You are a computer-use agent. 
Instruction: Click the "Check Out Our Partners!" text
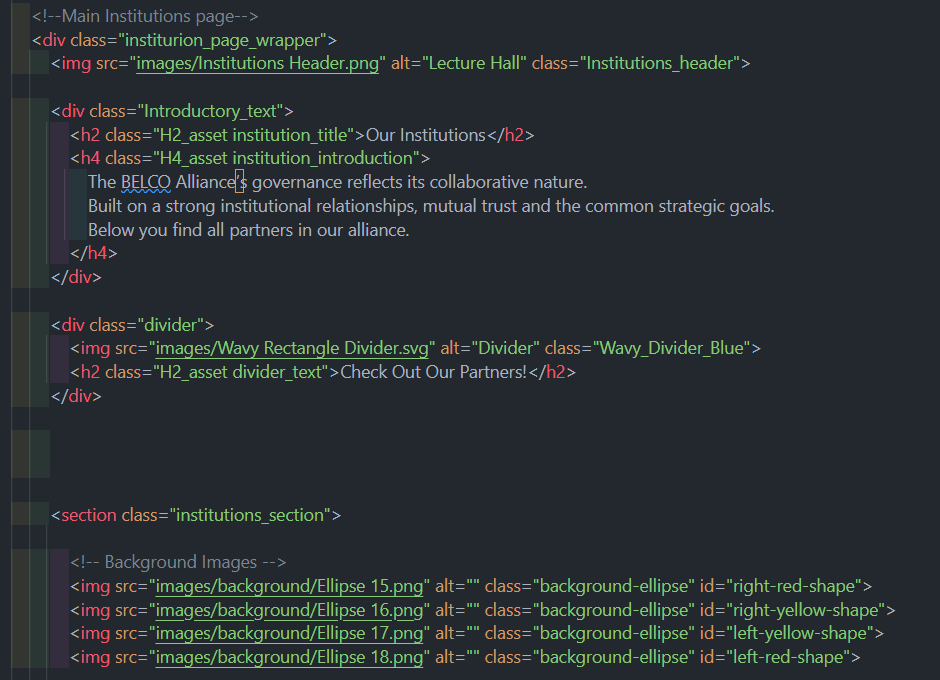(434, 372)
